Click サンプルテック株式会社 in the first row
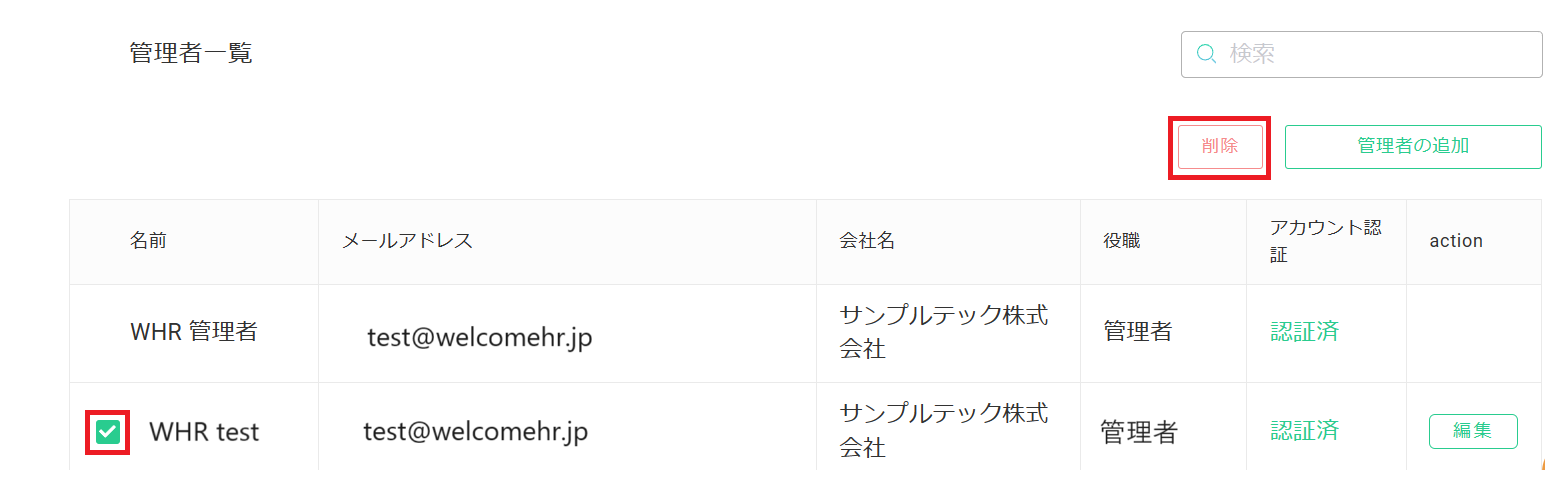Viewport: 1566px width, 498px height. [944, 332]
